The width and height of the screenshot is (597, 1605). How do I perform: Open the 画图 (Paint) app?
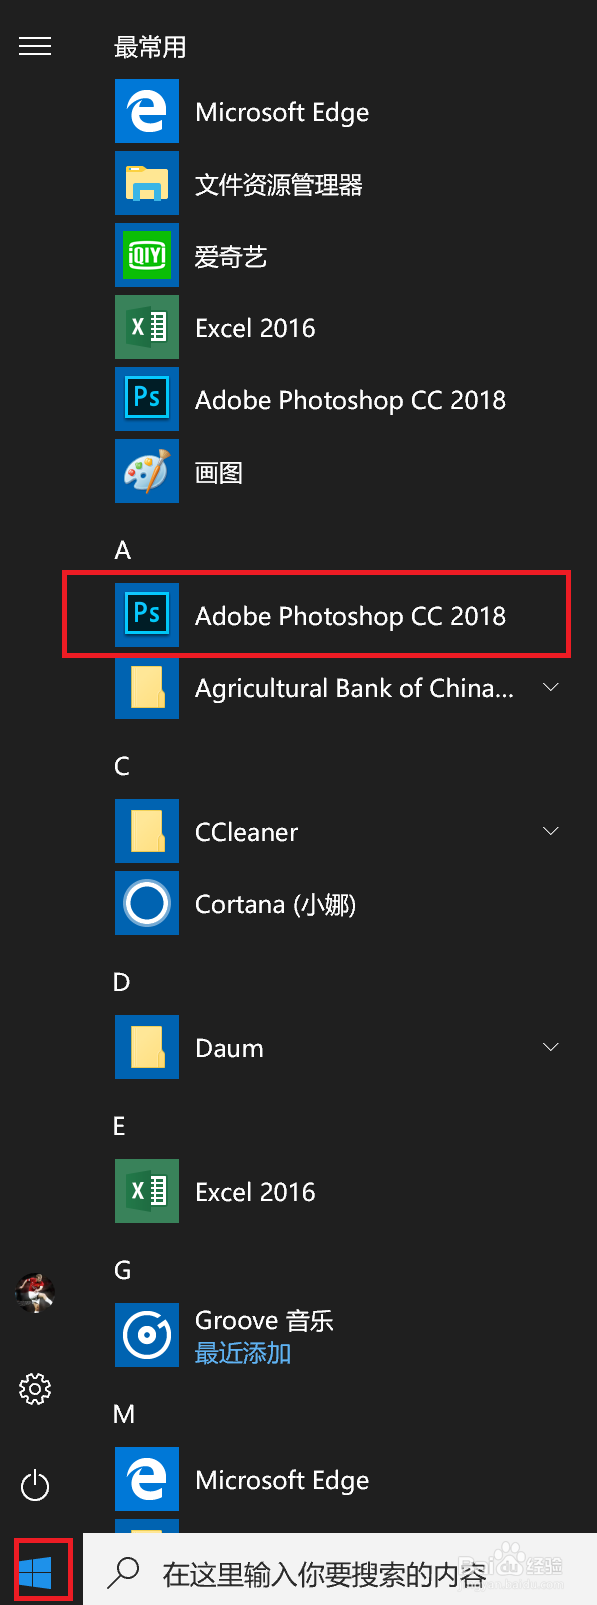tap(218, 471)
